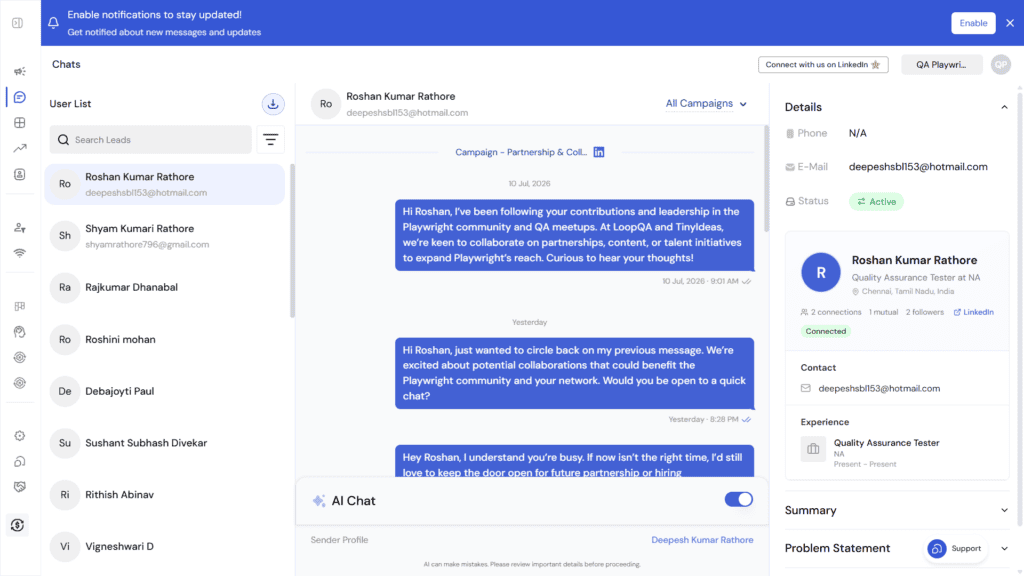Open the megaphone Campaigns icon in sidebar
The width and height of the screenshot is (1024, 576).
(x=20, y=71)
